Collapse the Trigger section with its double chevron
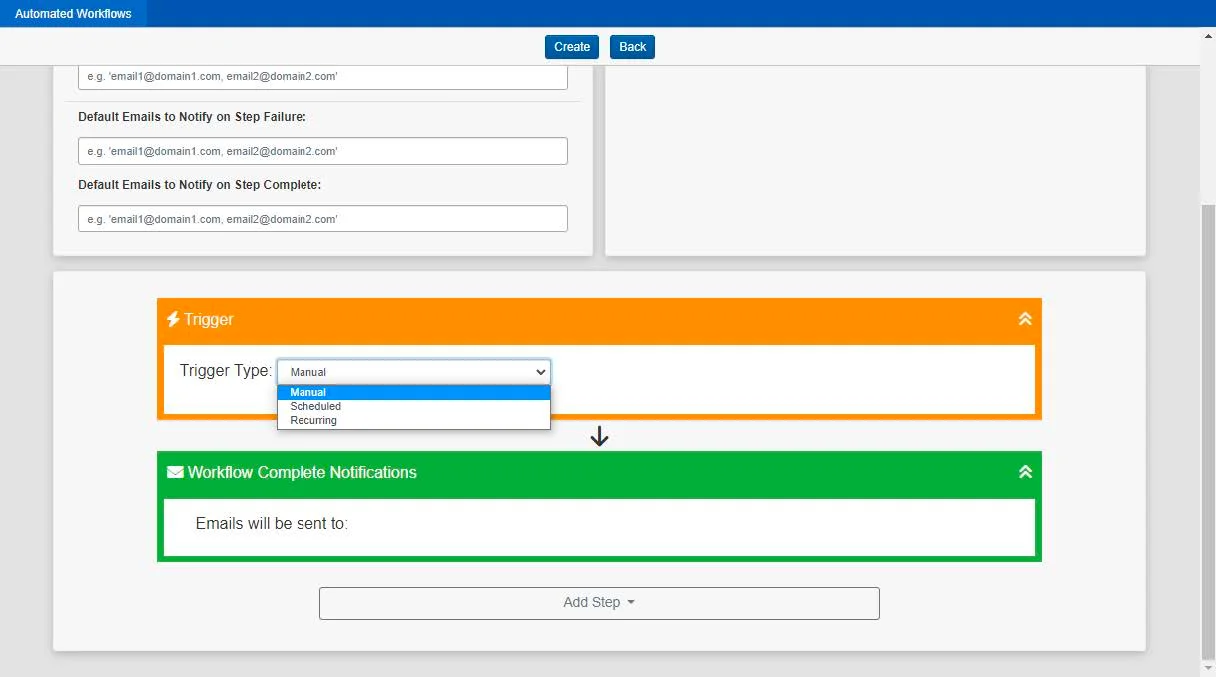Image resolution: width=1216 pixels, height=677 pixels. pyautogui.click(x=1024, y=318)
